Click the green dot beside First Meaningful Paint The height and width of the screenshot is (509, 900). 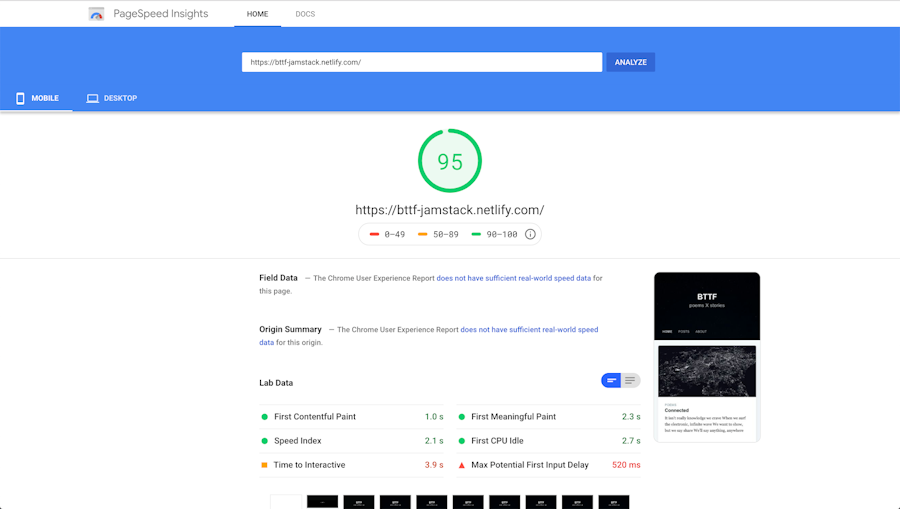coord(461,417)
